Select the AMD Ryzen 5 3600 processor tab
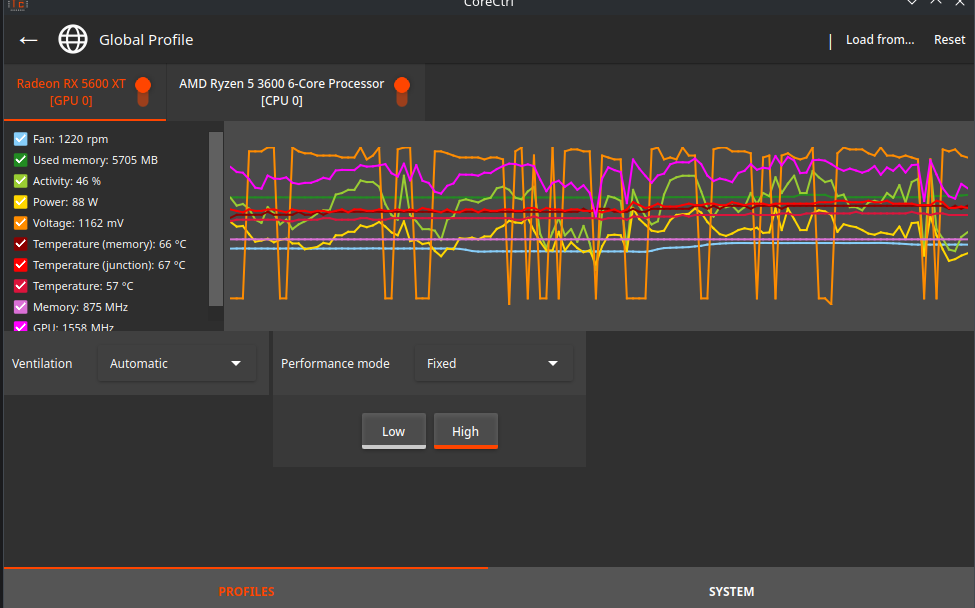The width and height of the screenshot is (975, 608). point(280,92)
